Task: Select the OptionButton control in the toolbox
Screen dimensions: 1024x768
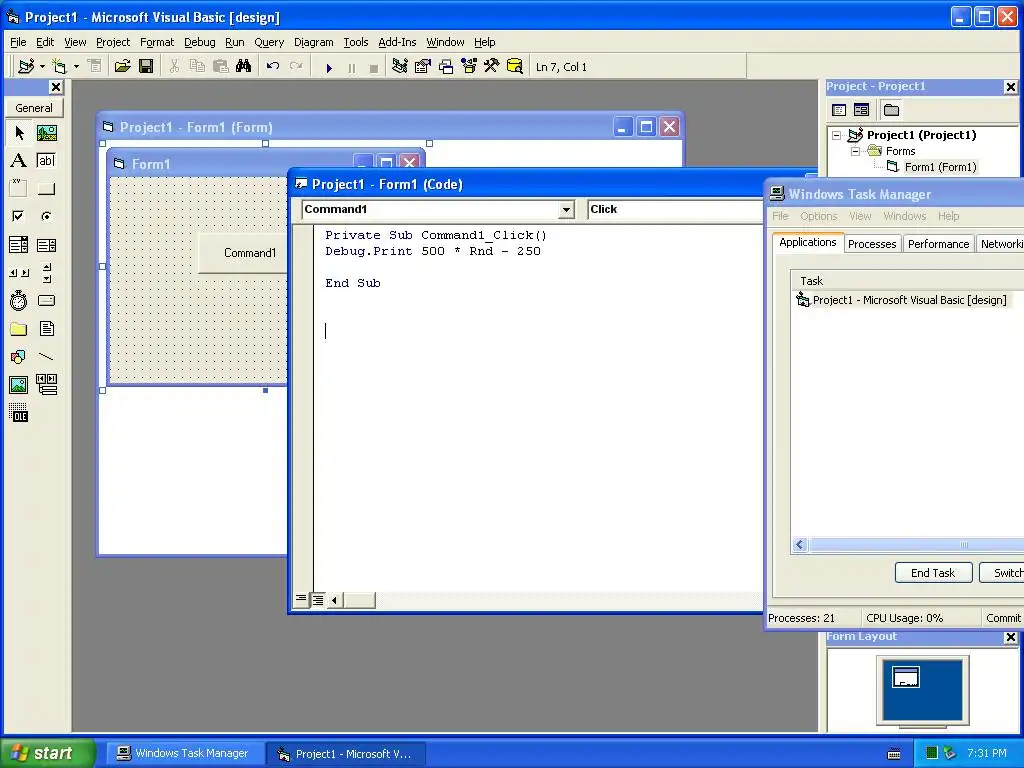Action: click(46, 216)
